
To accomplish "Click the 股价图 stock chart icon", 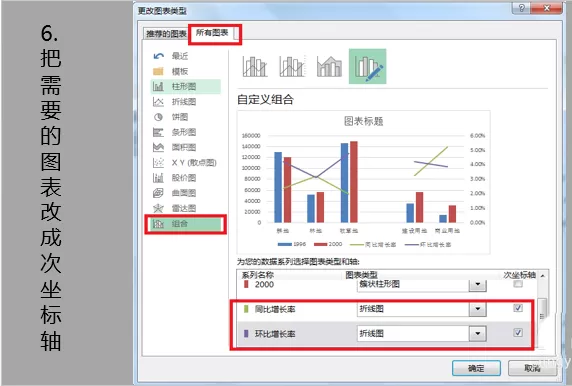I will 158,178.
